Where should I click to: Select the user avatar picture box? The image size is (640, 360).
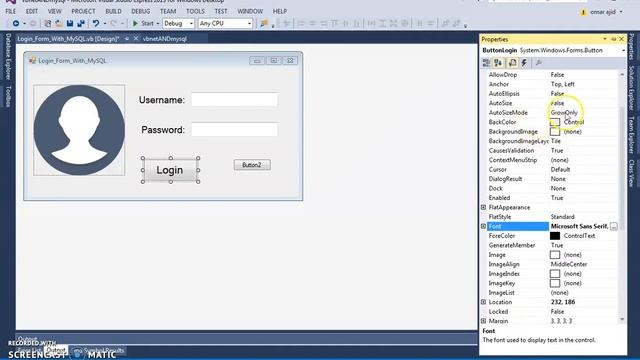pos(79,130)
